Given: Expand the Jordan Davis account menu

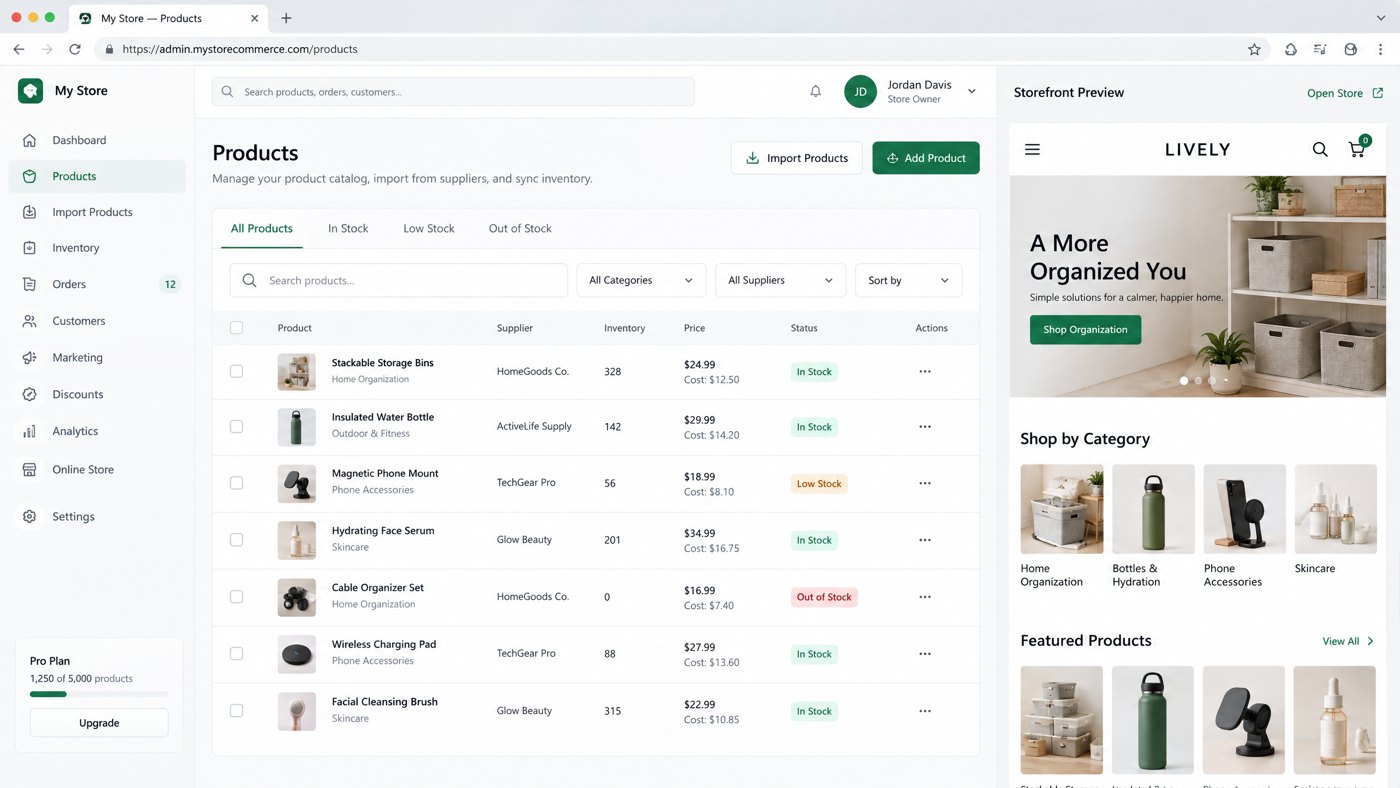Looking at the screenshot, I should pos(971,91).
